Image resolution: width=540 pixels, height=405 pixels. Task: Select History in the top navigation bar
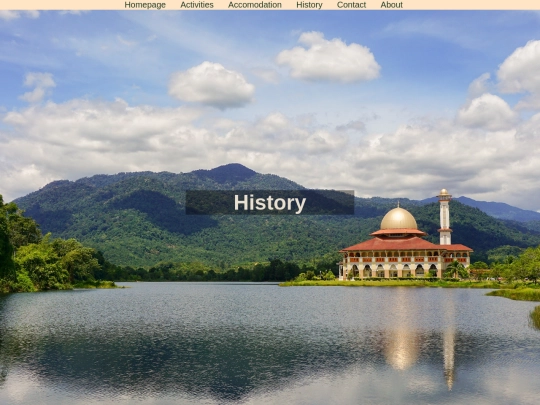pos(309,5)
